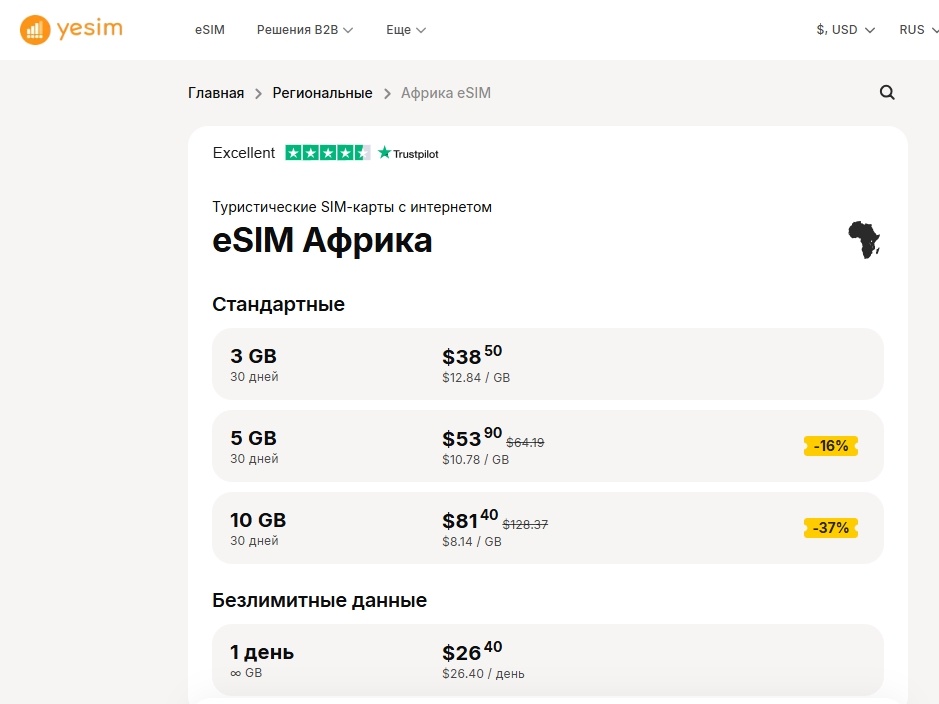Click the $26.40 / день price text

coord(483,674)
